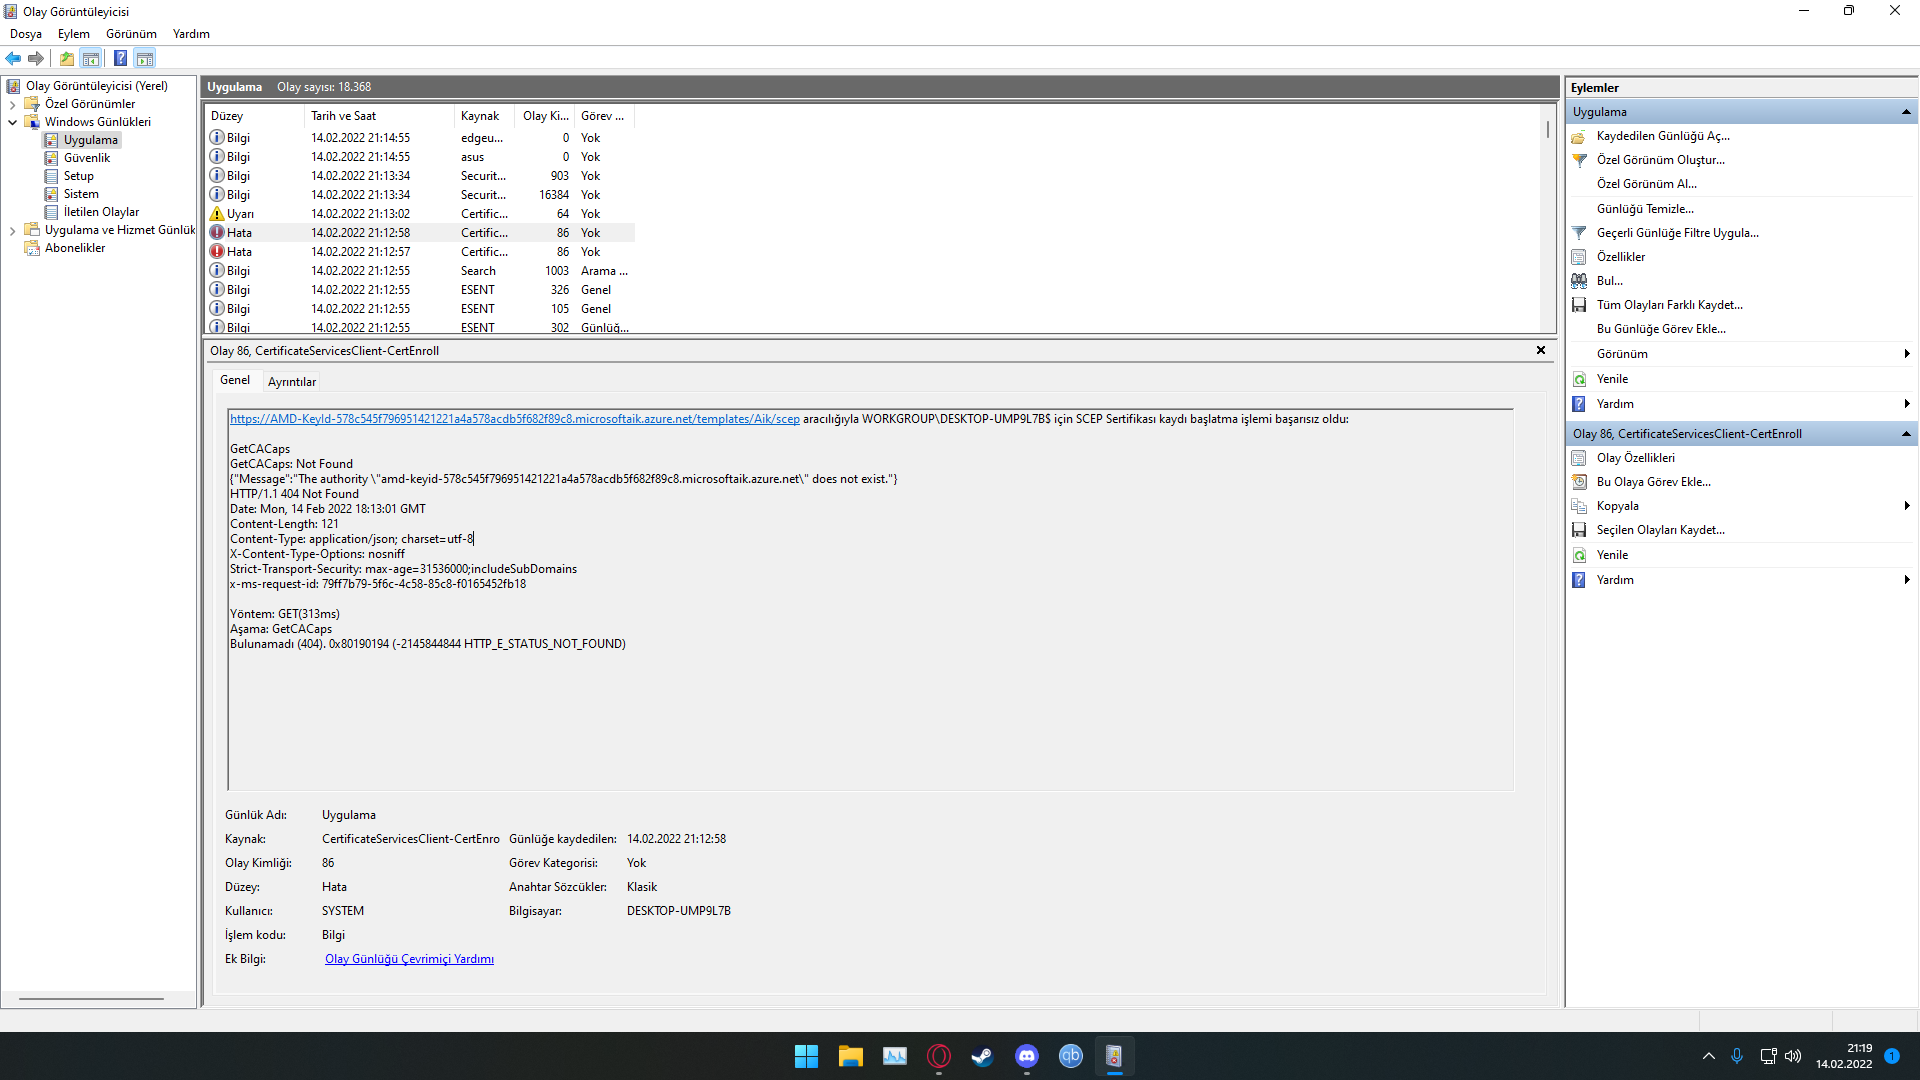Switch to the Ayrıntılar tab
This screenshot has width=1920, height=1080.
pos(291,382)
